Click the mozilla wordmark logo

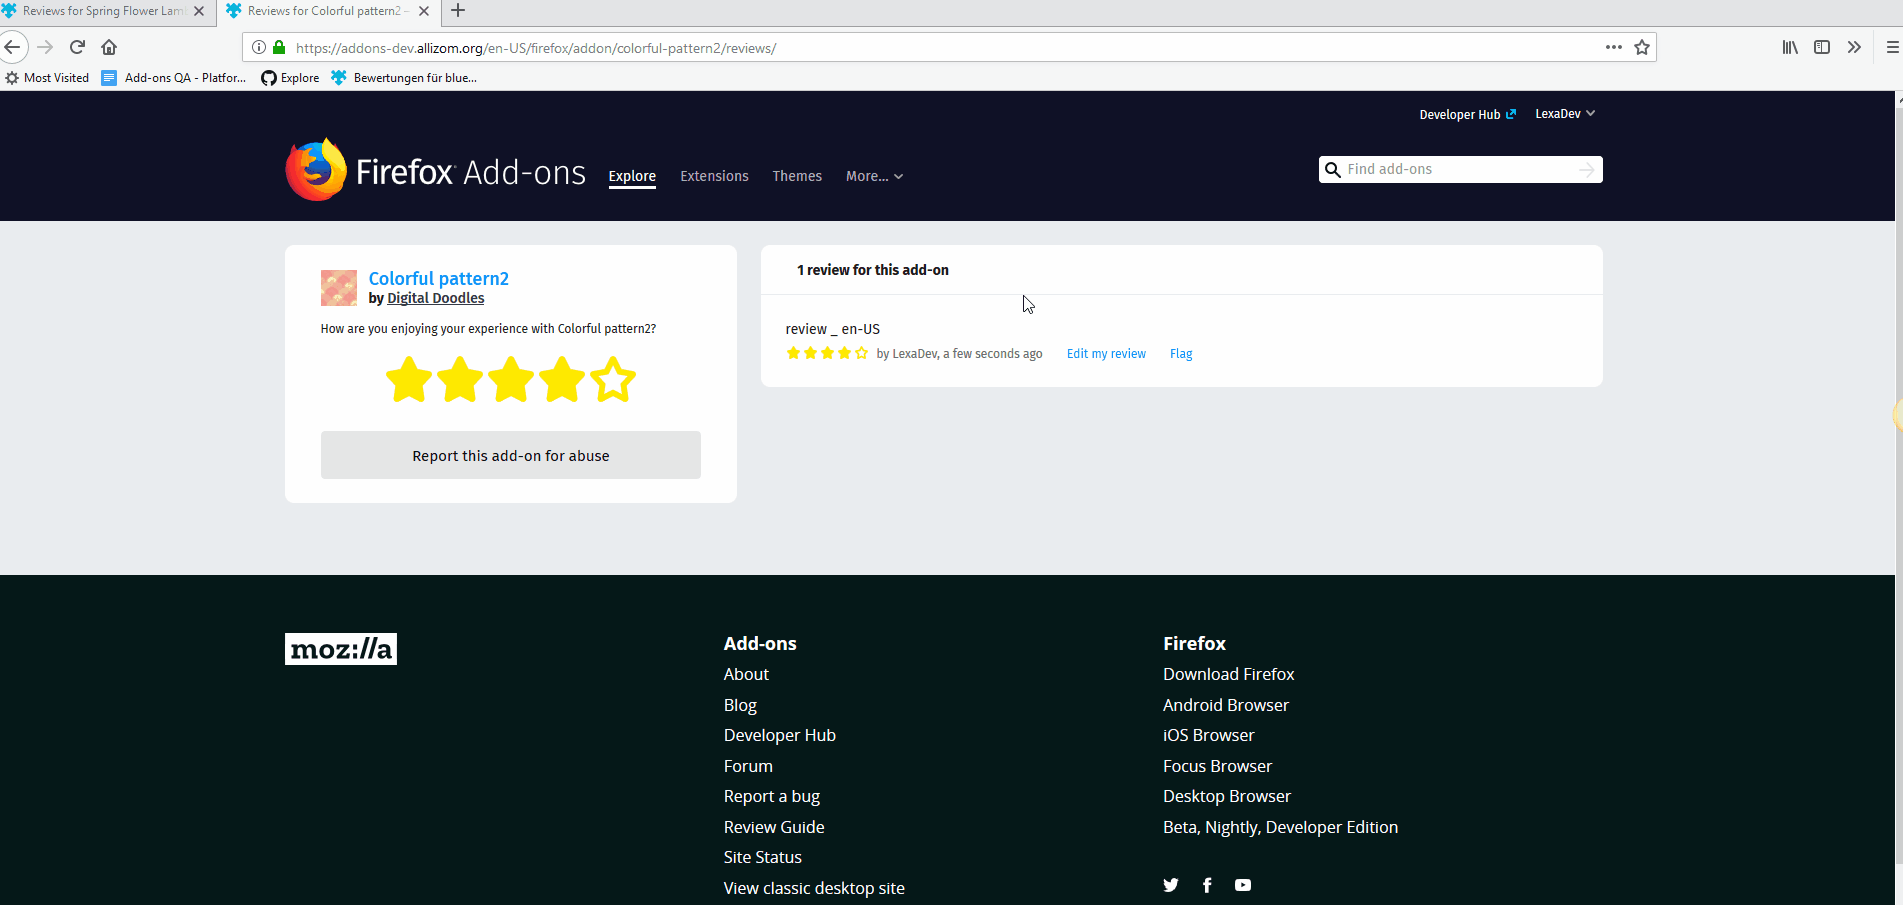tap(340, 648)
